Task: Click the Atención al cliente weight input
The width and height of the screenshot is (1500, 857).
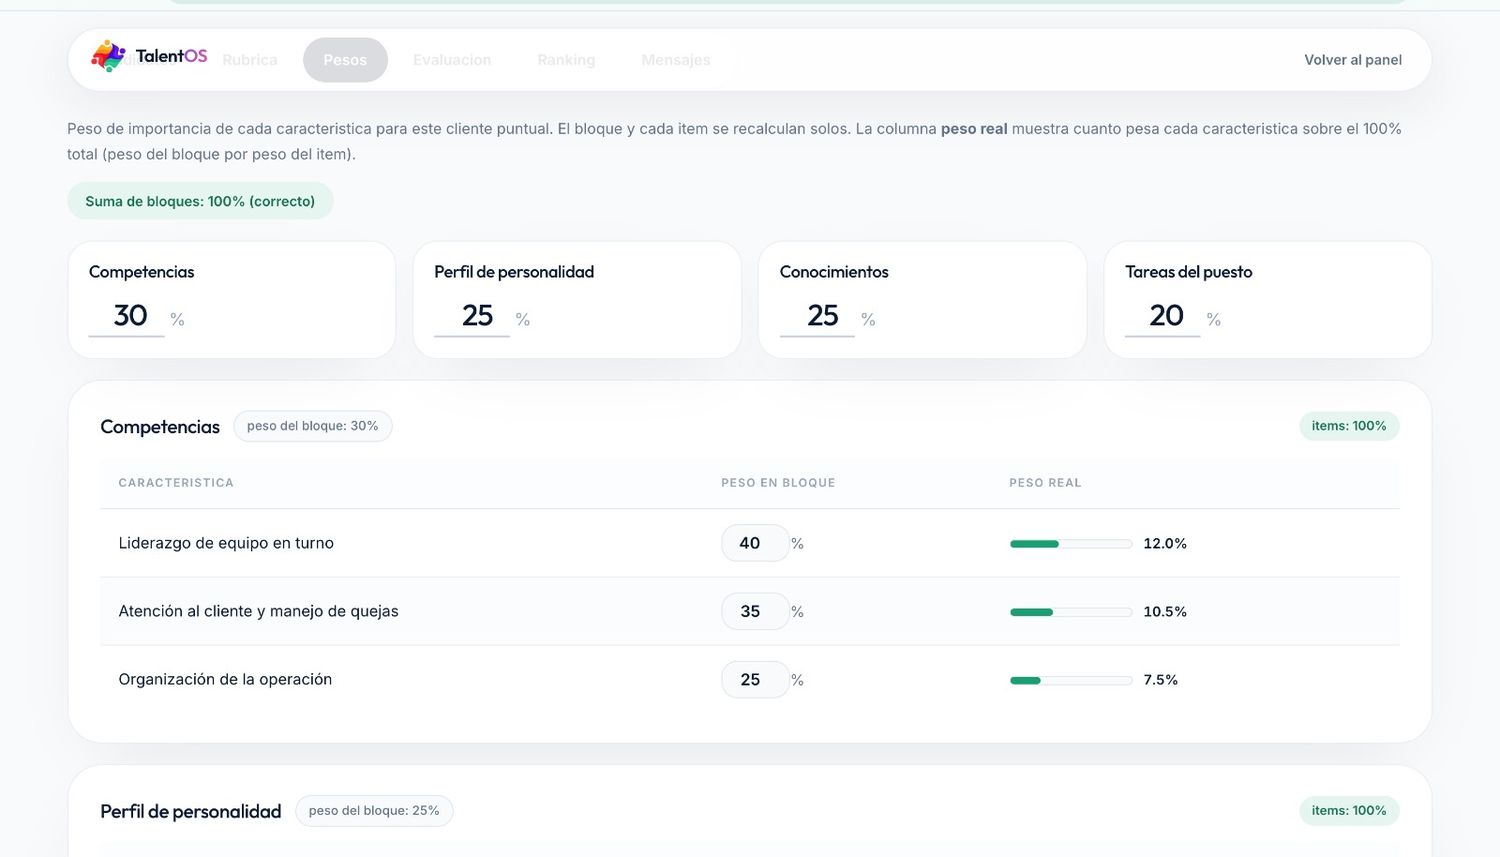Action: click(x=755, y=611)
